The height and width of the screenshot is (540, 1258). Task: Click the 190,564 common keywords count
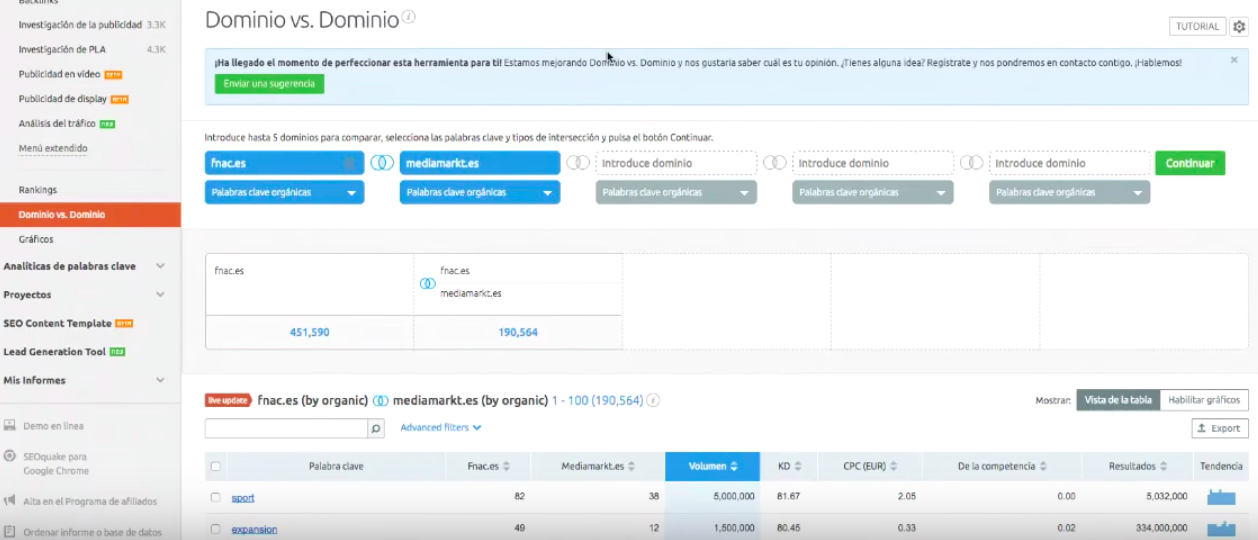518,332
